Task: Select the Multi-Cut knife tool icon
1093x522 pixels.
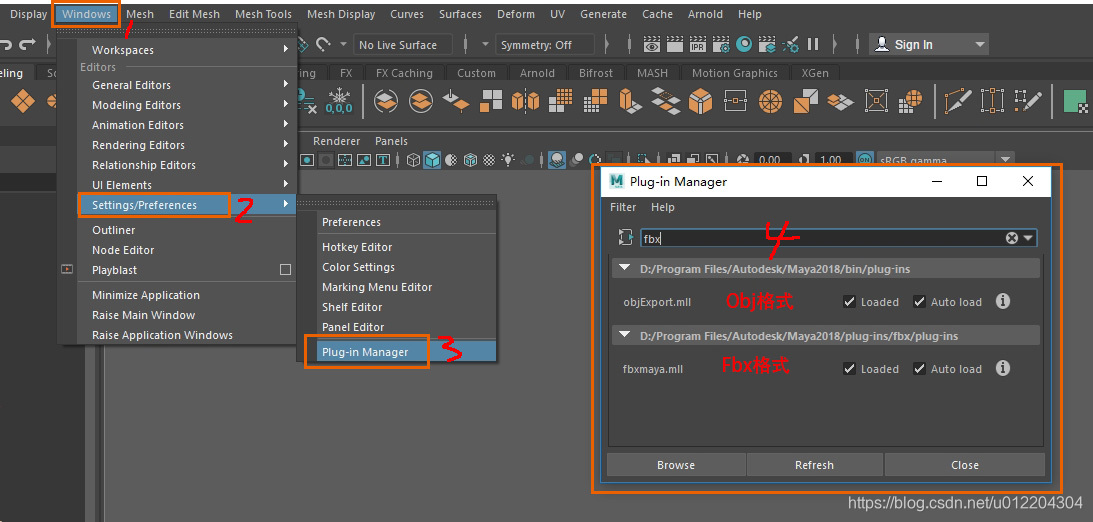Action: (958, 102)
